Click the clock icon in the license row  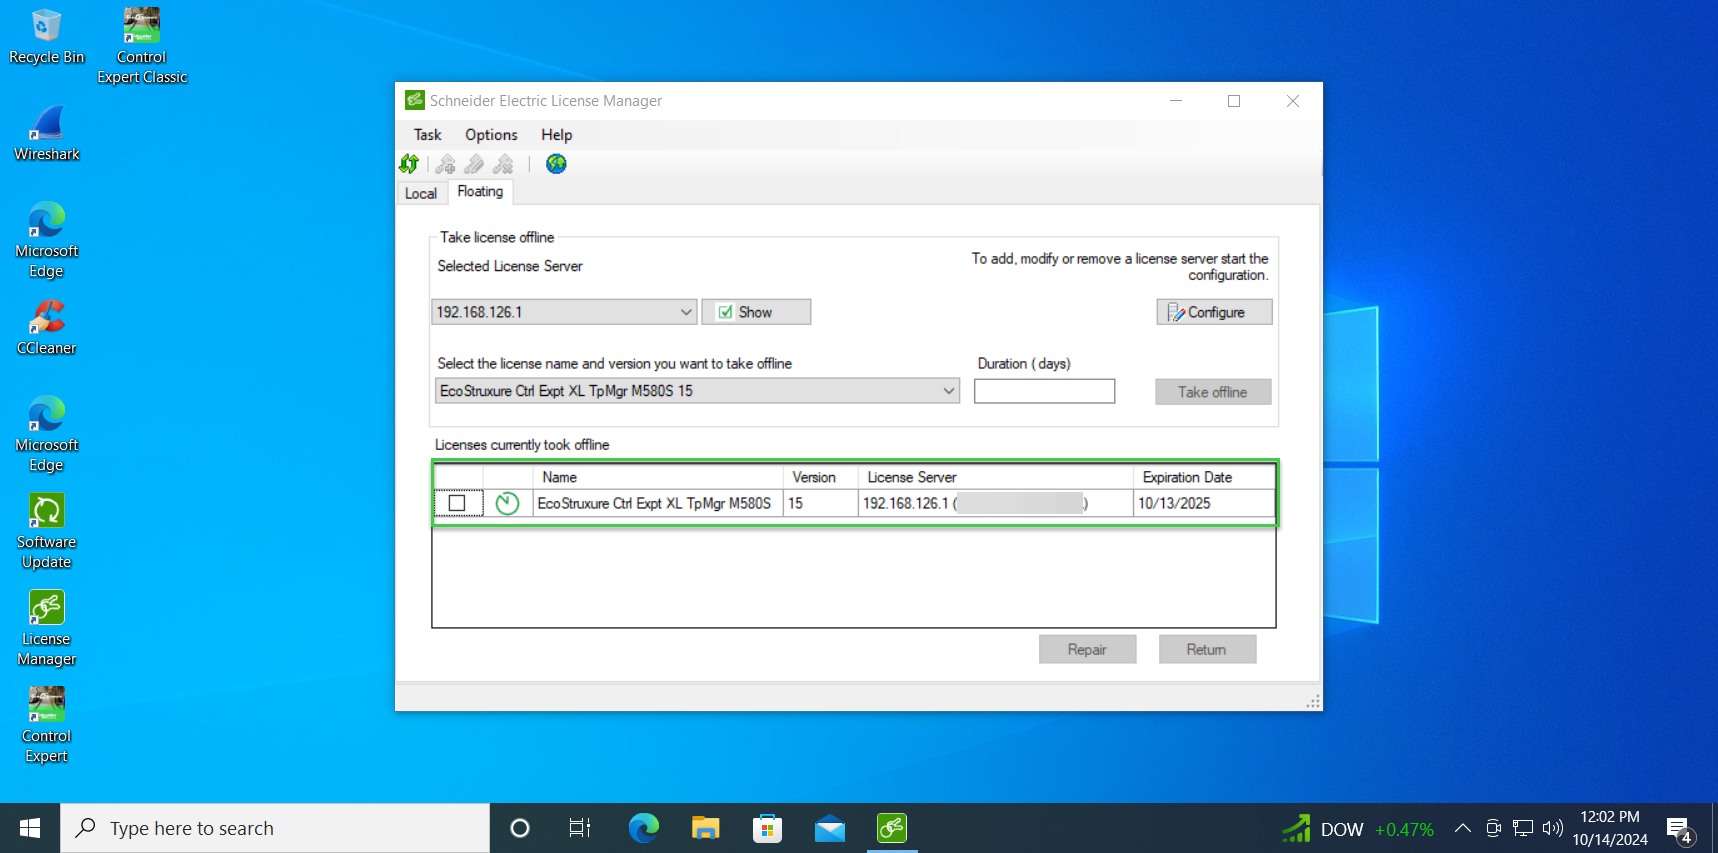pyautogui.click(x=507, y=503)
